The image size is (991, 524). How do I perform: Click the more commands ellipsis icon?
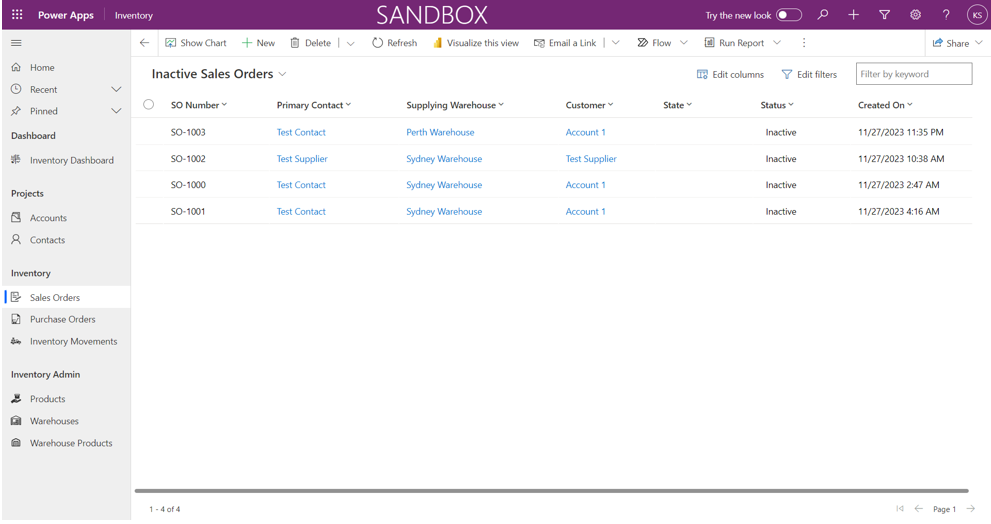click(x=804, y=43)
